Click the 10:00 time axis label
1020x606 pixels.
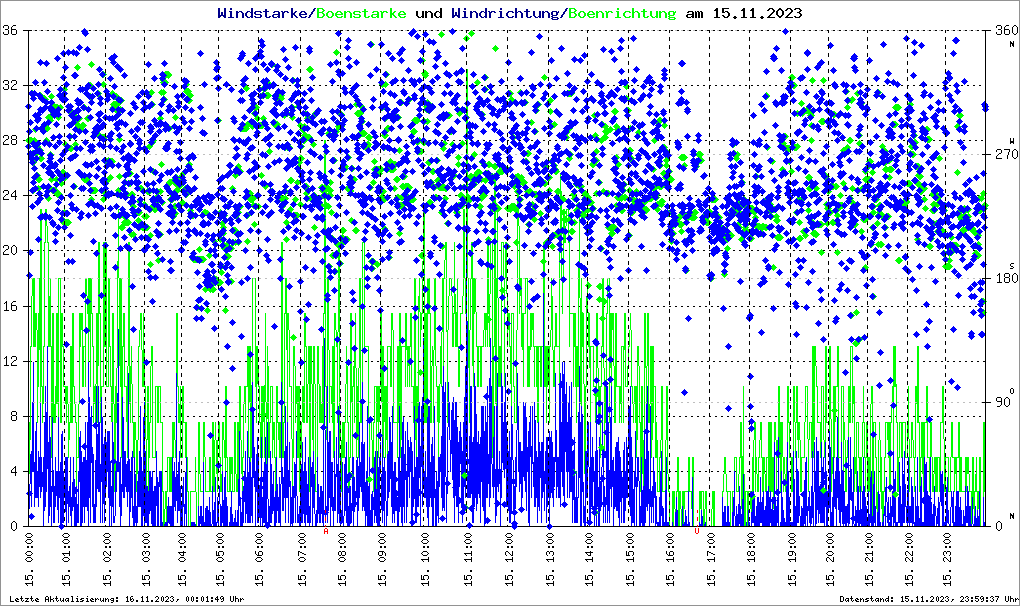(425, 559)
